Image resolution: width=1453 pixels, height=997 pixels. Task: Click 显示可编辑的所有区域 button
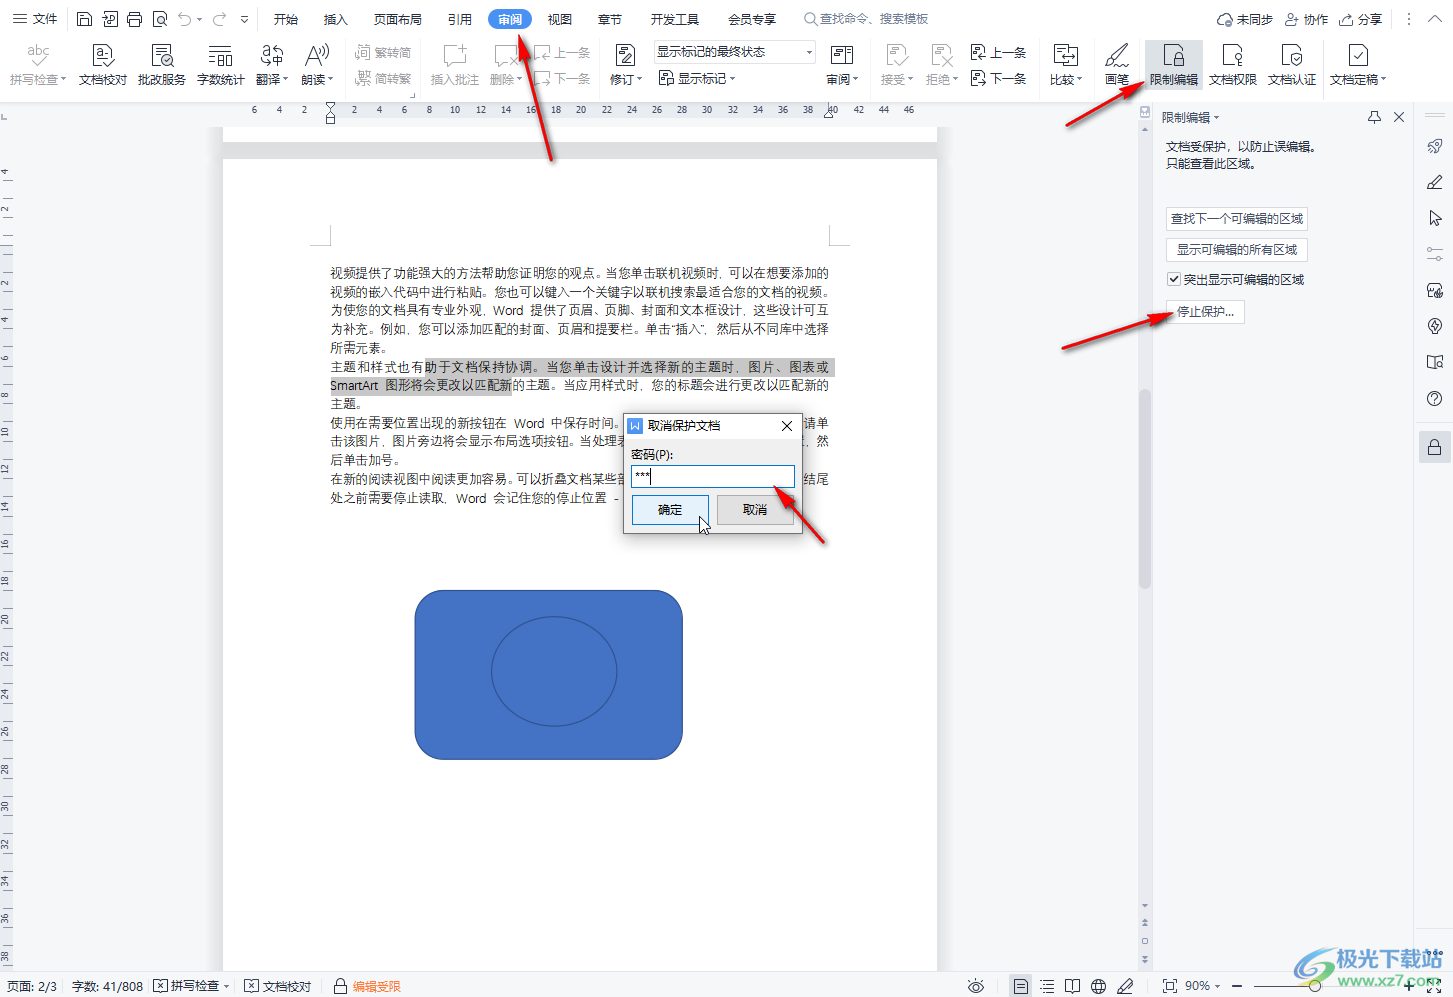click(x=1237, y=249)
